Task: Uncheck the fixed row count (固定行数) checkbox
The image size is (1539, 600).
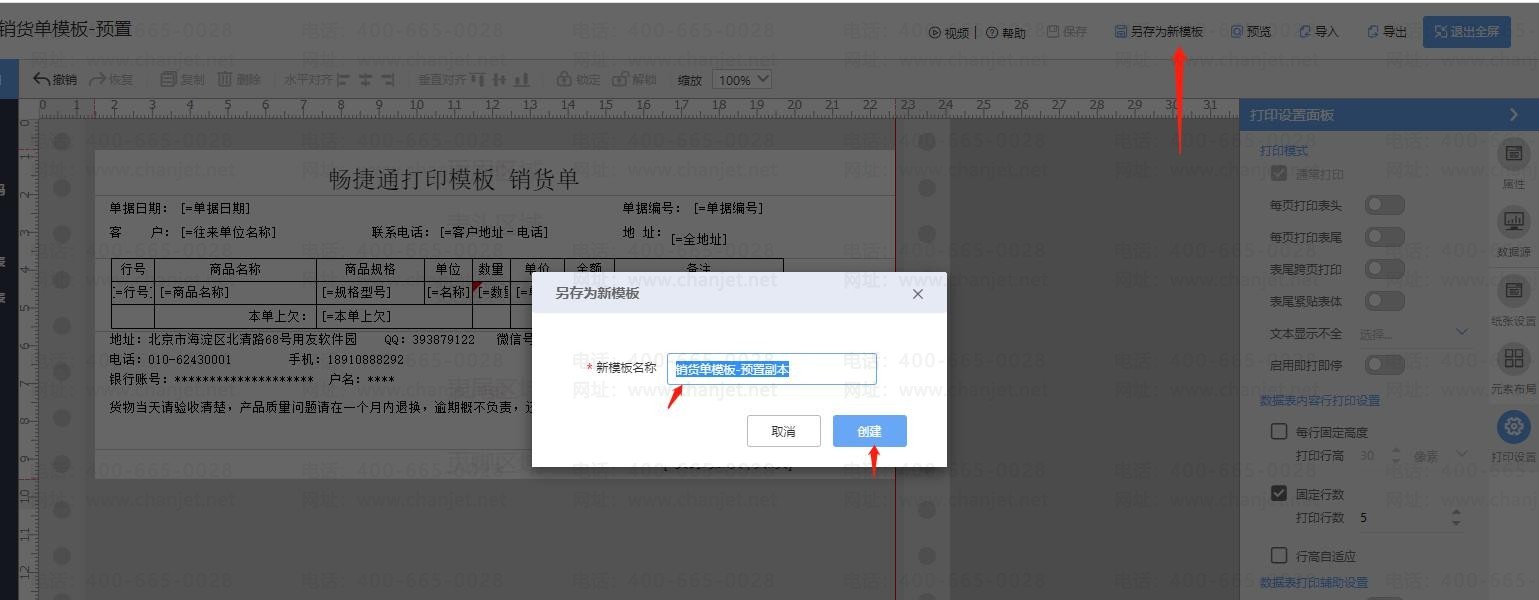Action: [x=1279, y=493]
